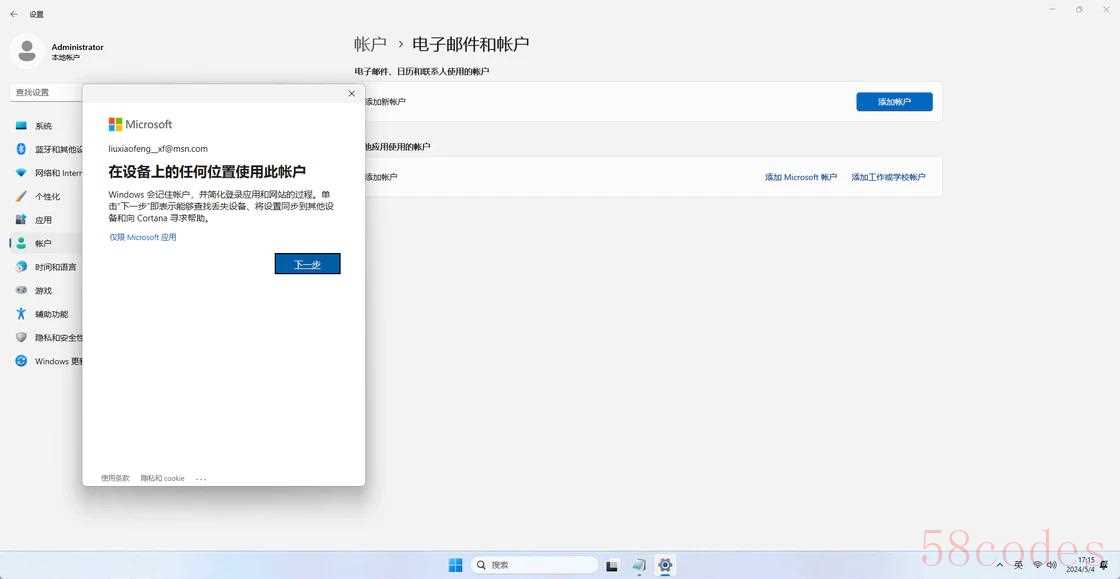Click the 添加帐户 blue button

coord(894,102)
